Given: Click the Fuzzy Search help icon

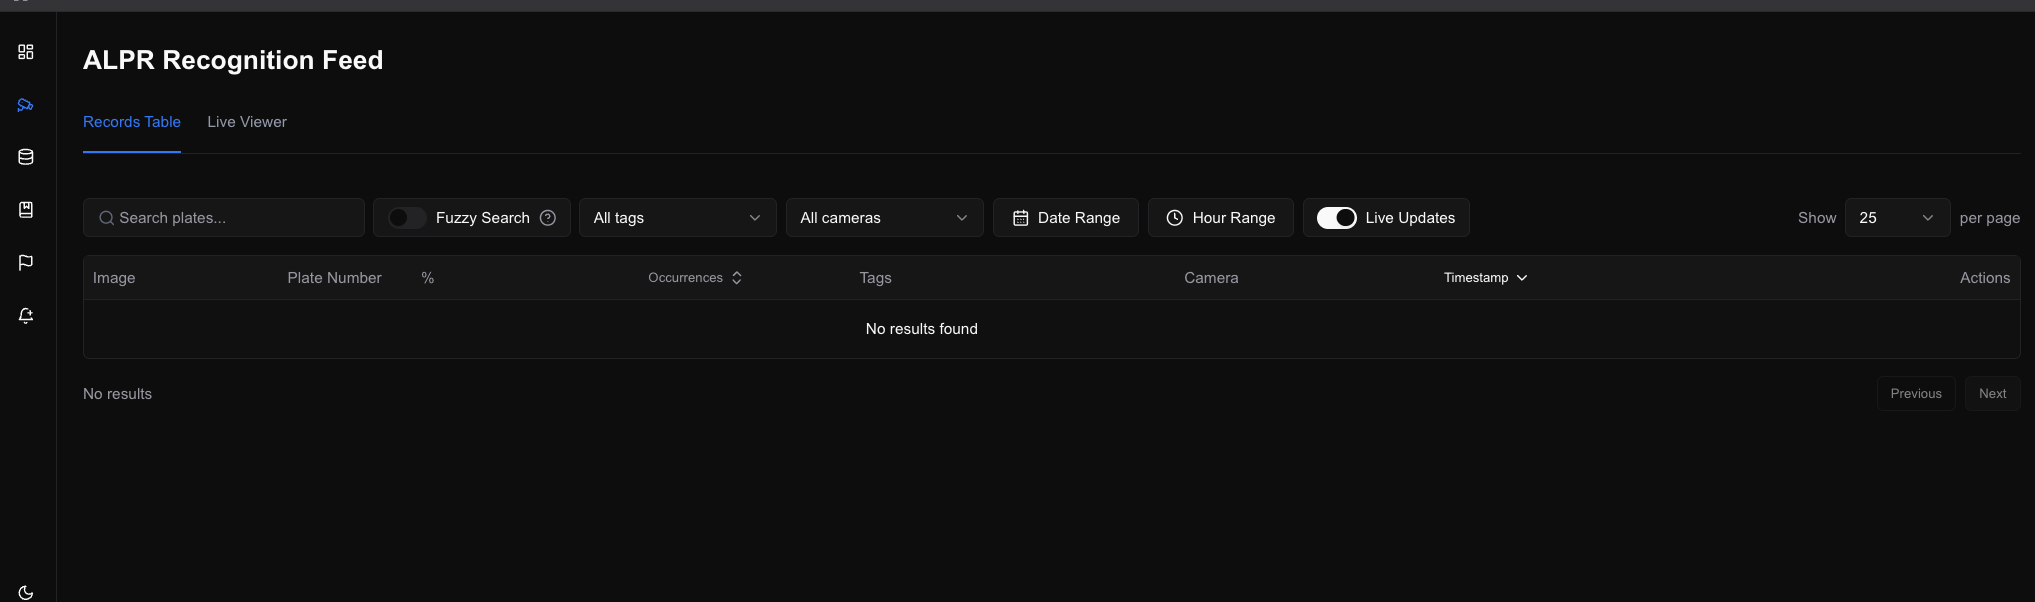Looking at the screenshot, I should coord(548,218).
